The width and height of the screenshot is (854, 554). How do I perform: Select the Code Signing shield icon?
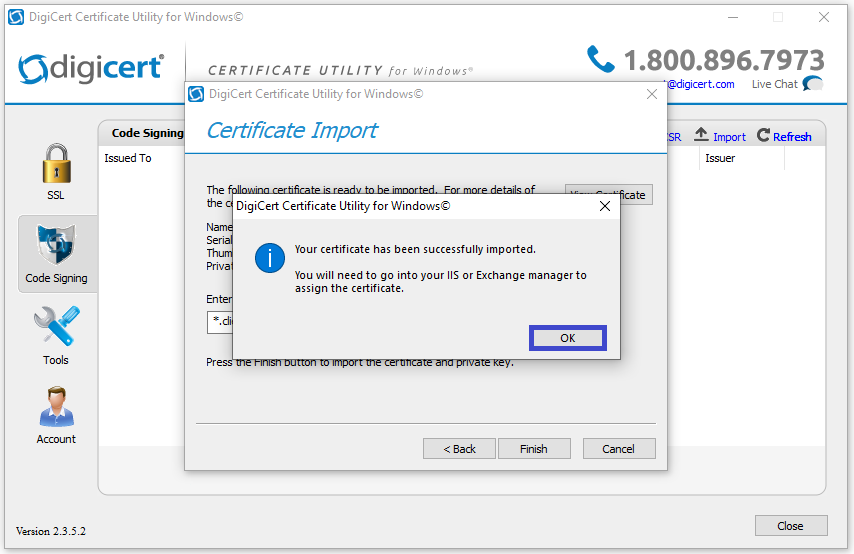56,244
